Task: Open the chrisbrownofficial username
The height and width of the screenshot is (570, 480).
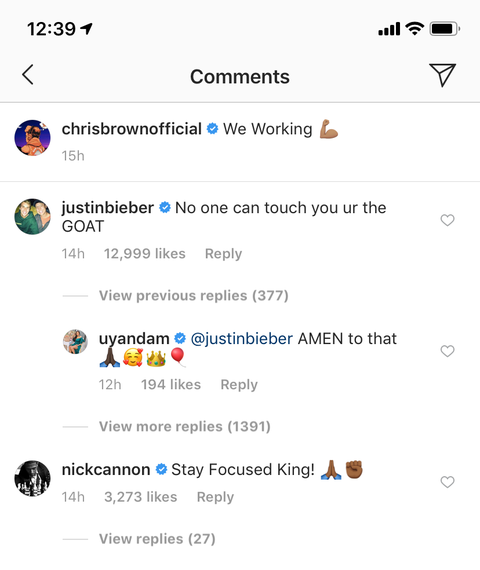Action: tap(132, 129)
